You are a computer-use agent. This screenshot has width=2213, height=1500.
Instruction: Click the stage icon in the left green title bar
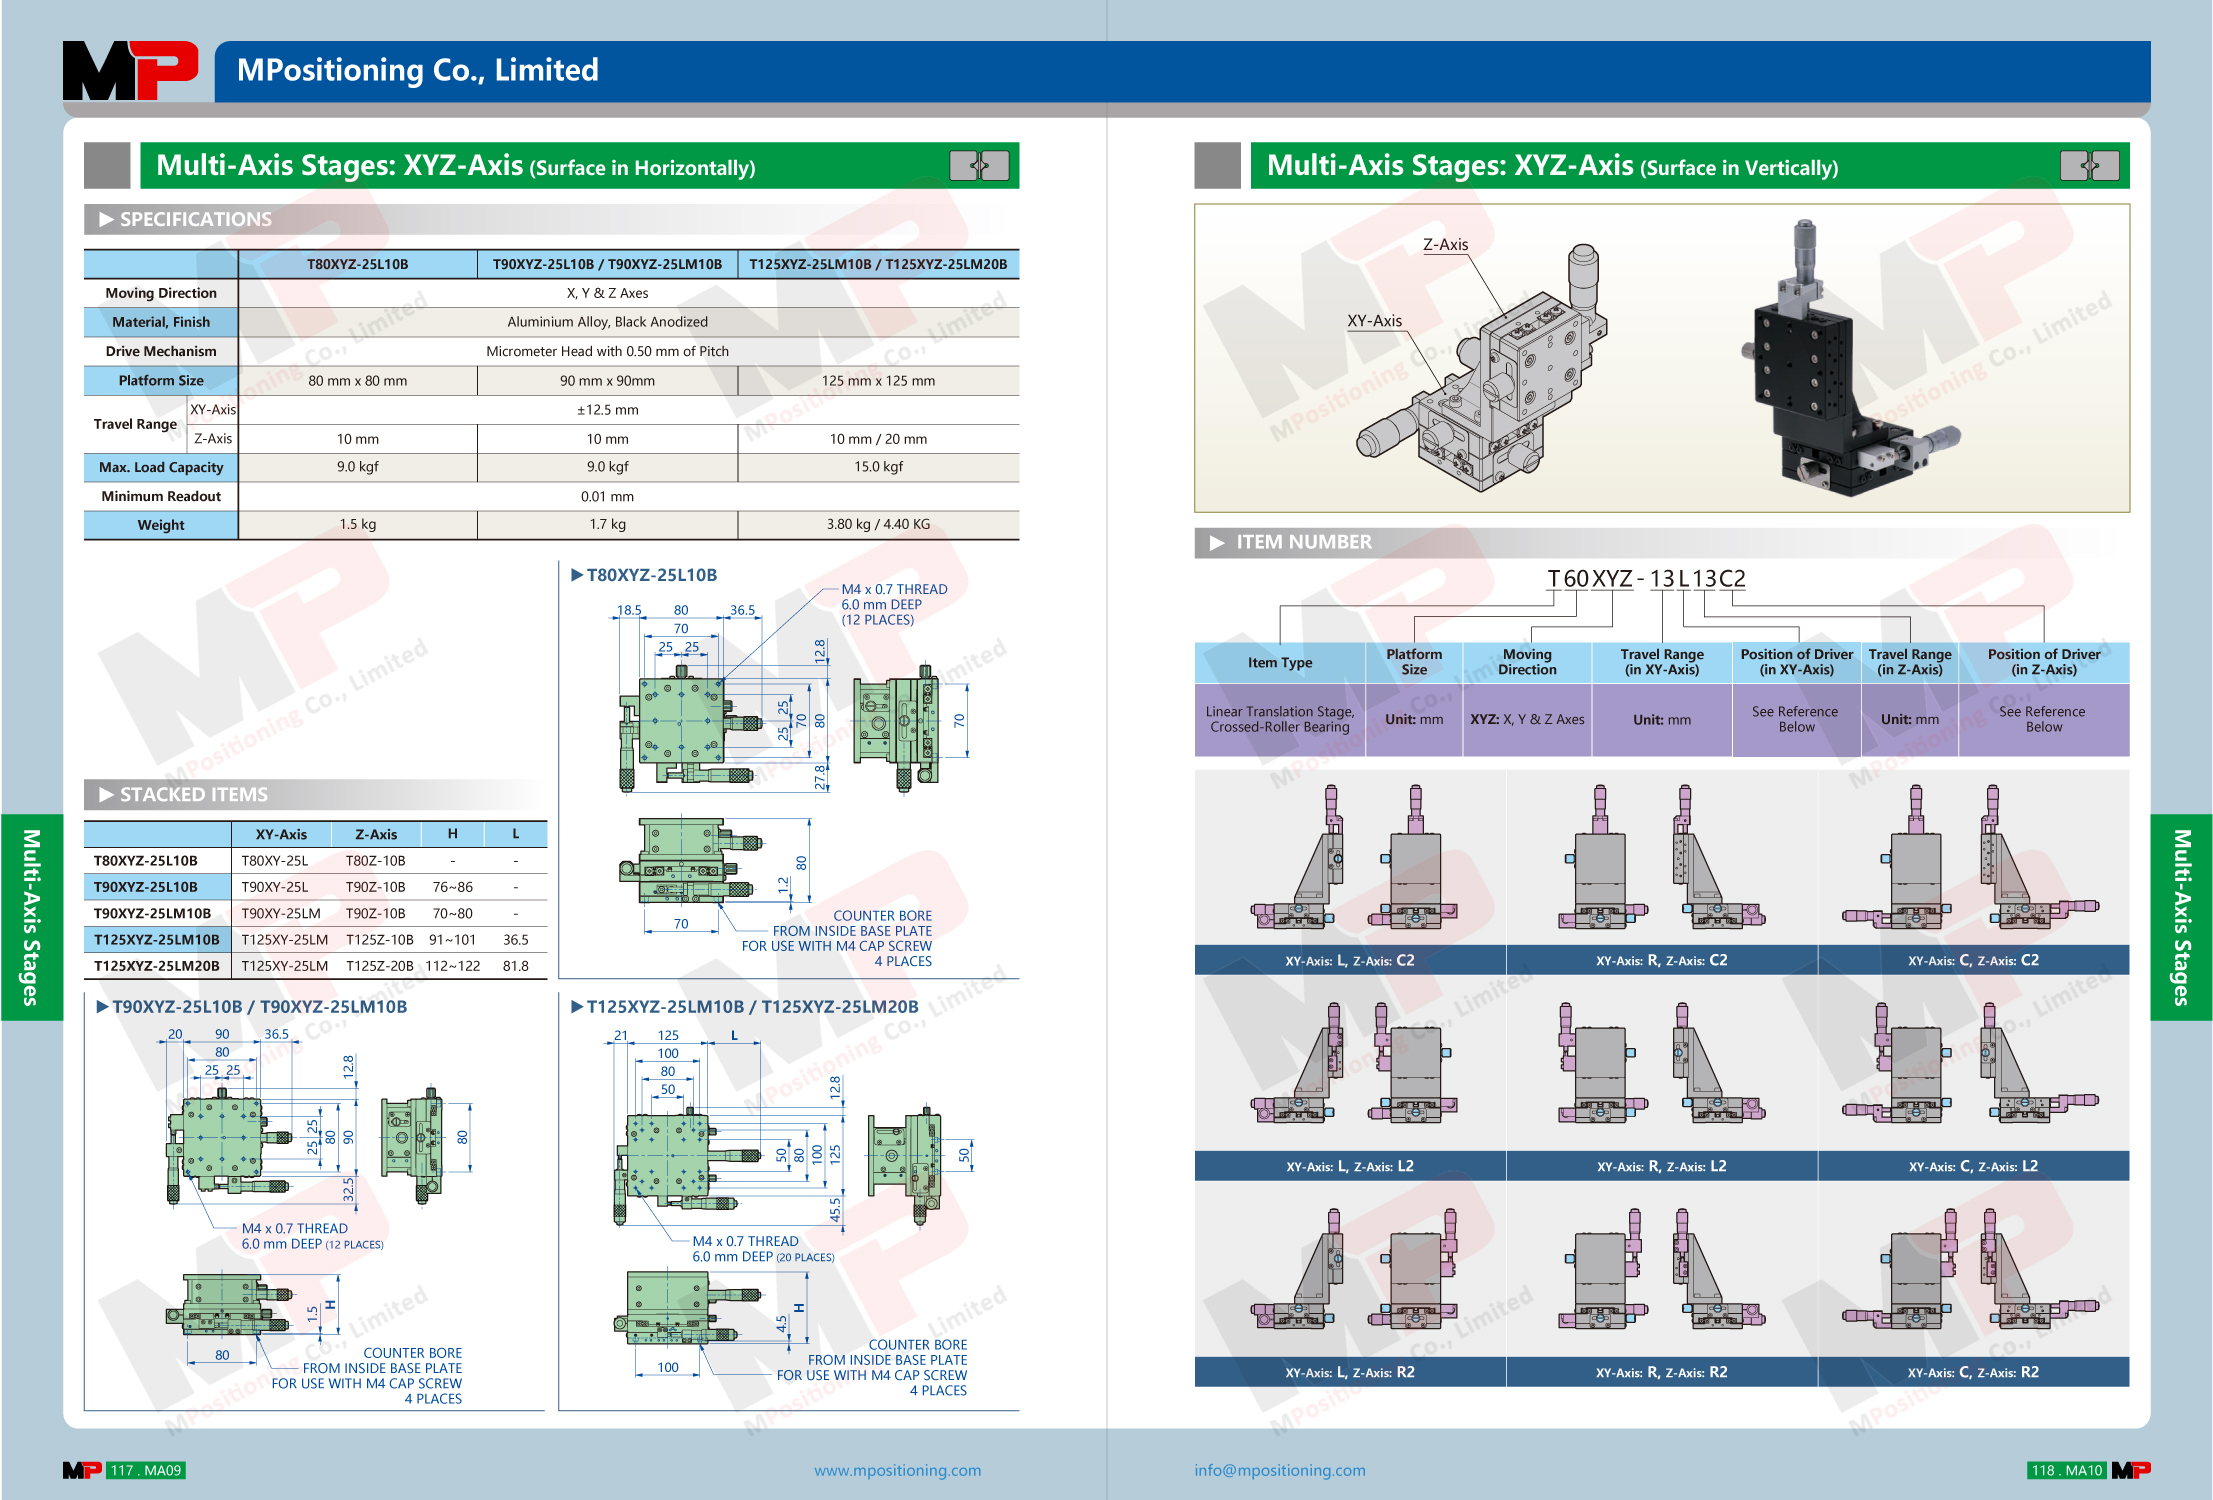tap(979, 165)
